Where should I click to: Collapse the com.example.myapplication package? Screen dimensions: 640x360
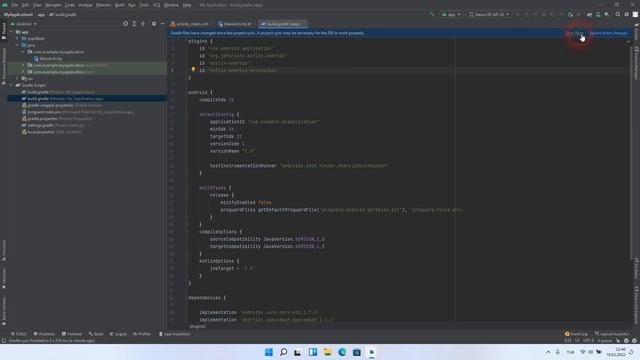pos(23,52)
